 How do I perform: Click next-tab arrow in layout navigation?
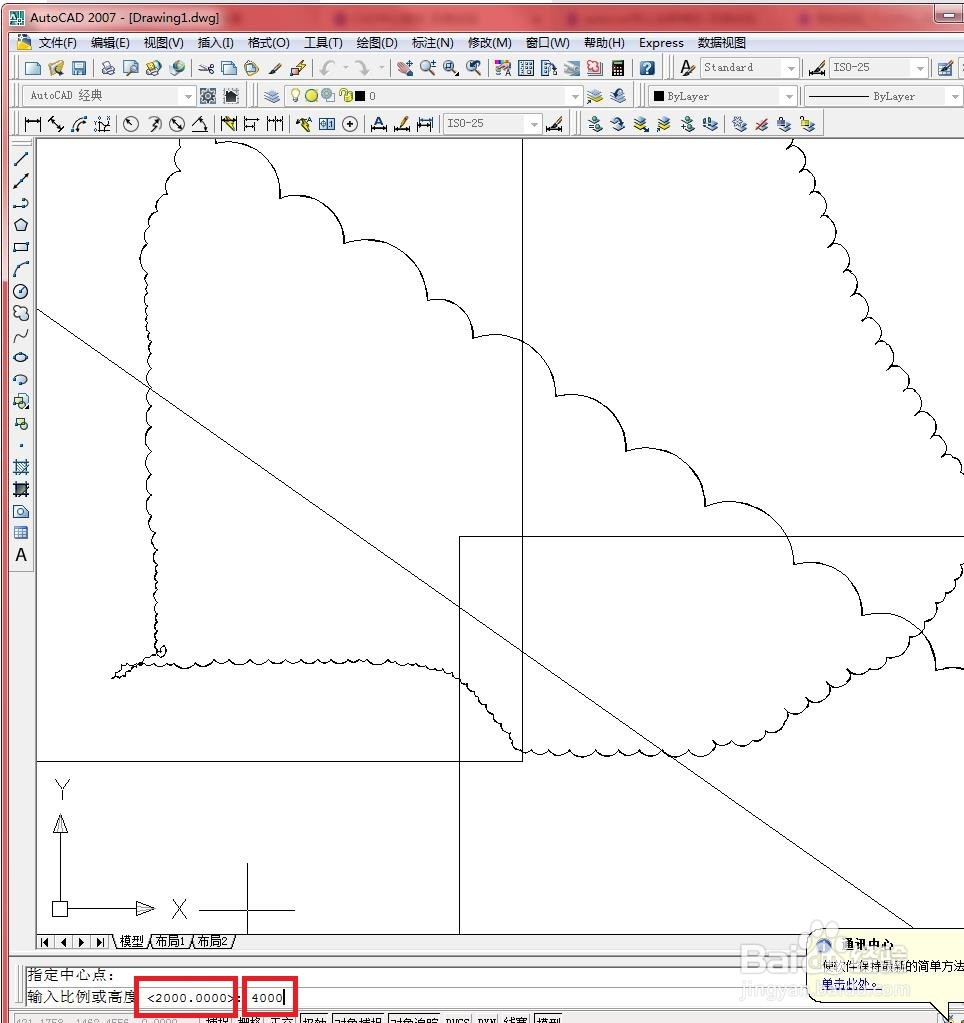click(82, 942)
